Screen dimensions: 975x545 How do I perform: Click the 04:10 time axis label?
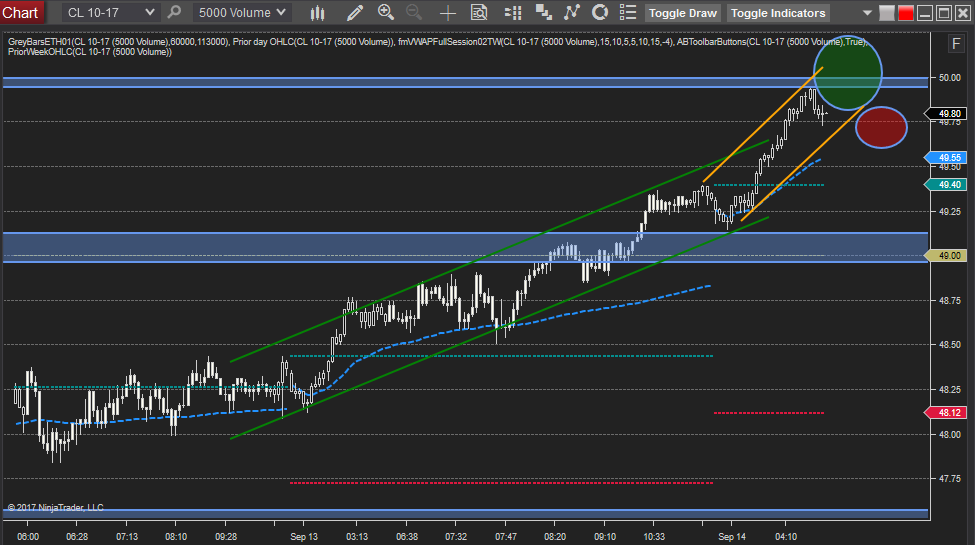(785, 536)
